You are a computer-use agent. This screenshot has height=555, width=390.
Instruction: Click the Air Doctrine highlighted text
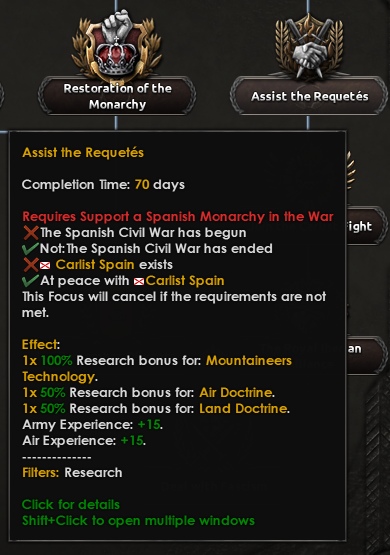(236, 393)
